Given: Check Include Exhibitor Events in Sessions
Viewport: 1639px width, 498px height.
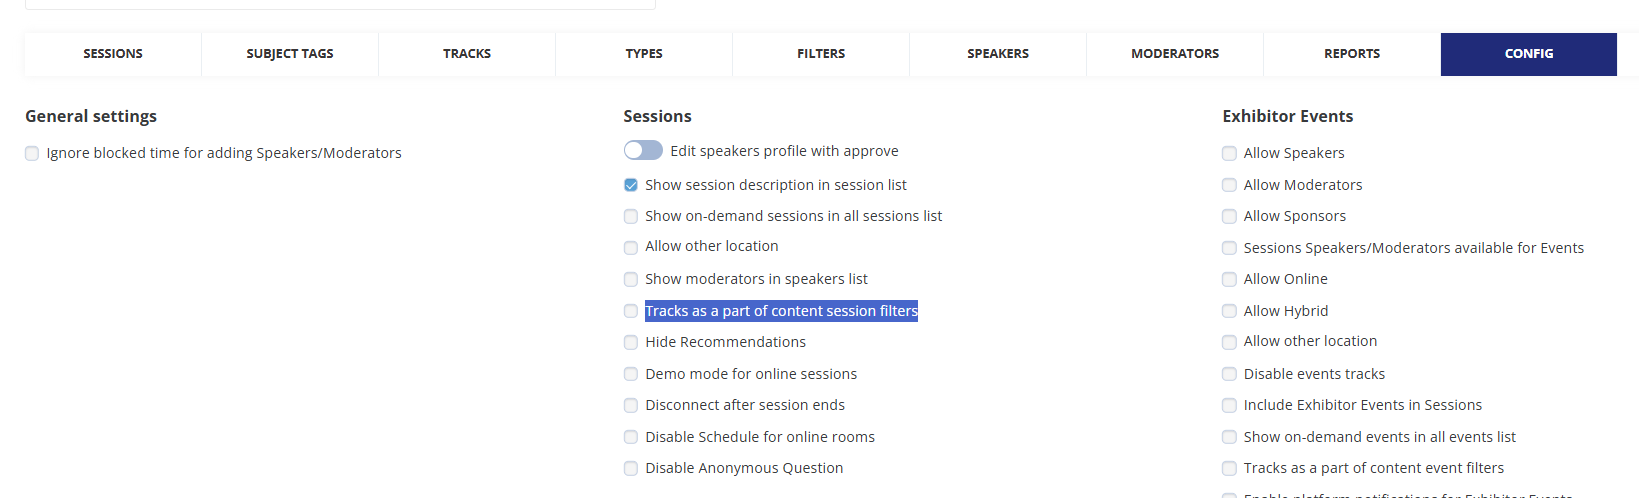Looking at the screenshot, I should click(1229, 405).
